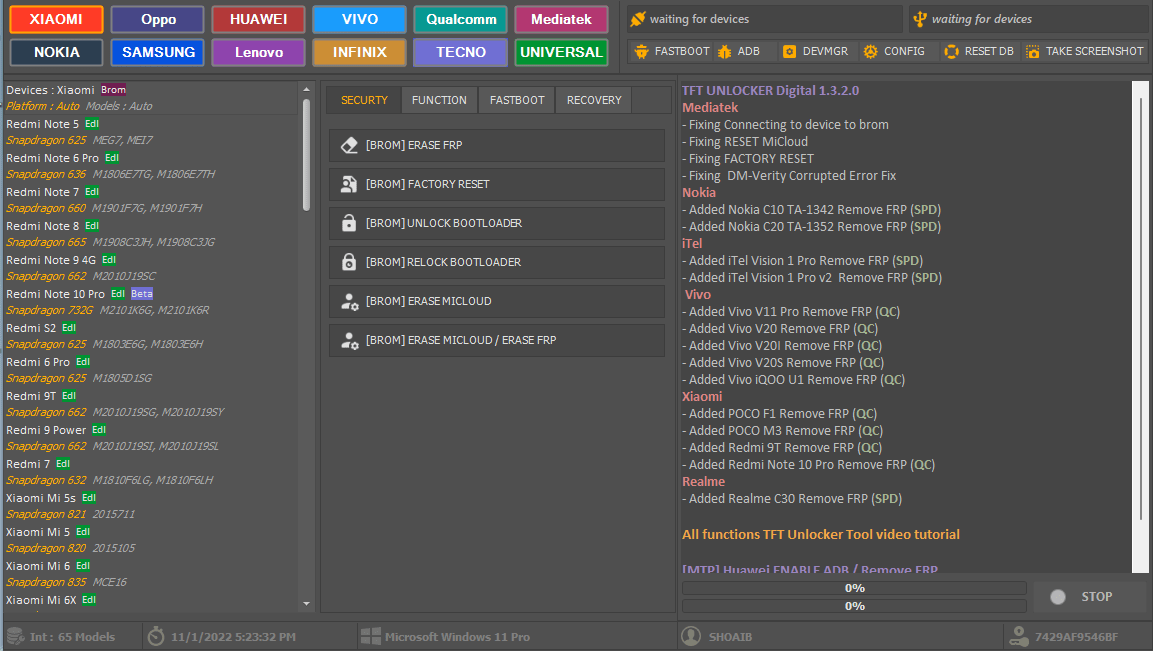Run the [BROM] ERASE FRP operation
1153x651 pixels.
[497, 144]
